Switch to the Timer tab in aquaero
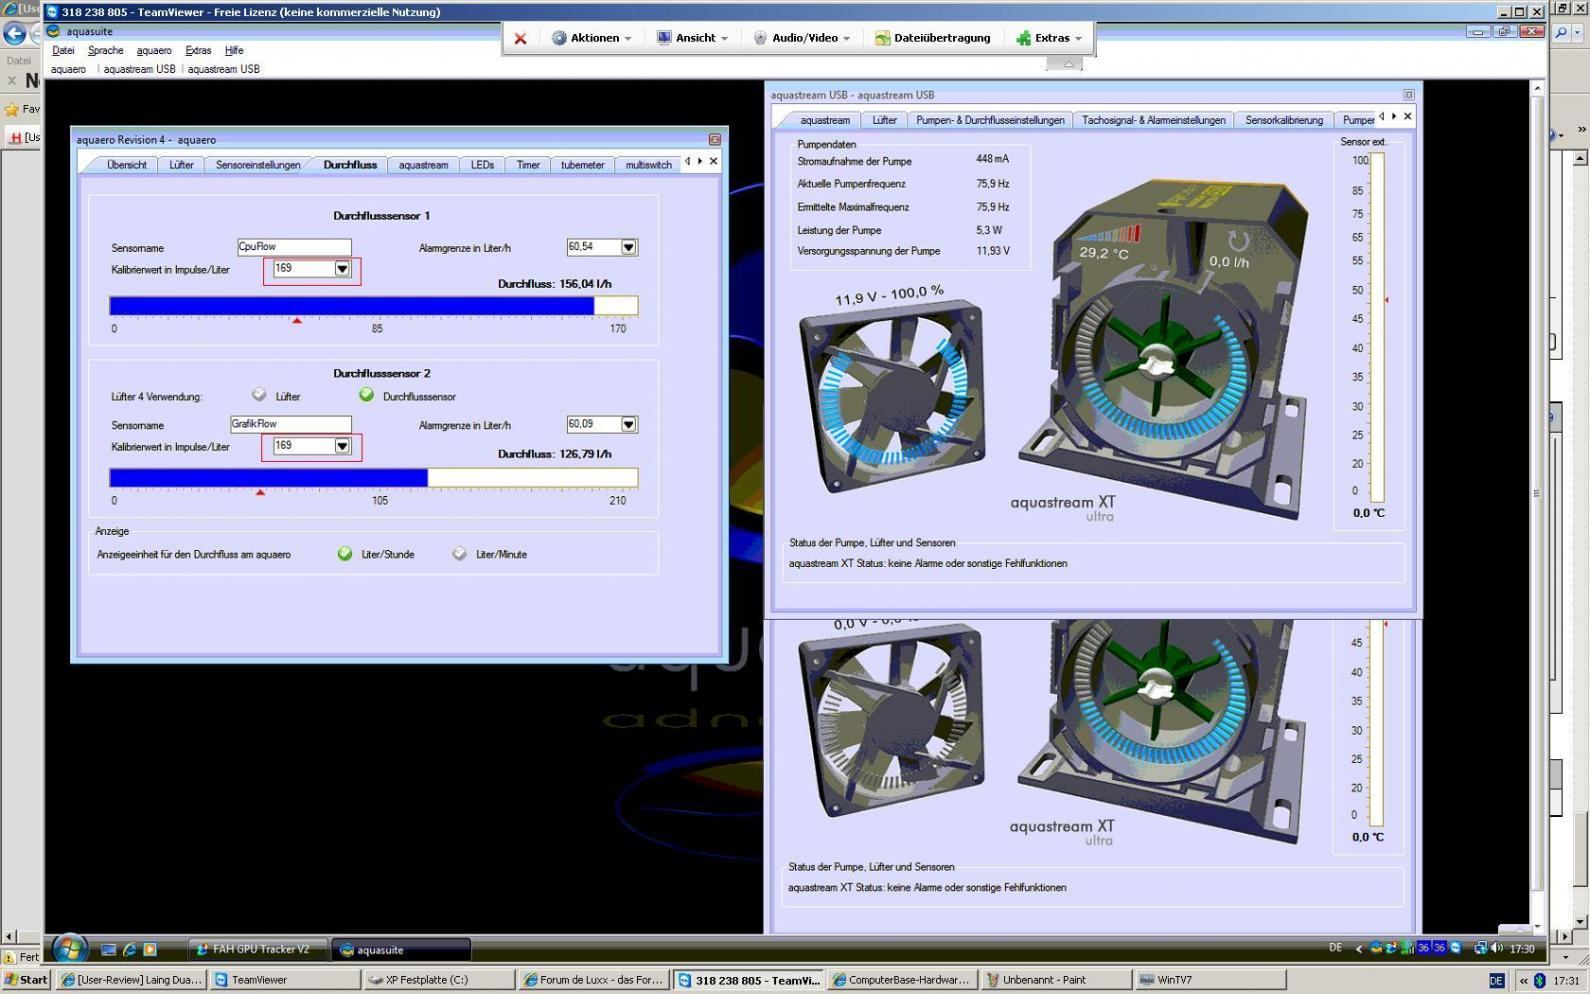The width and height of the screenshot is (1590, 994). tap(528, 165)
